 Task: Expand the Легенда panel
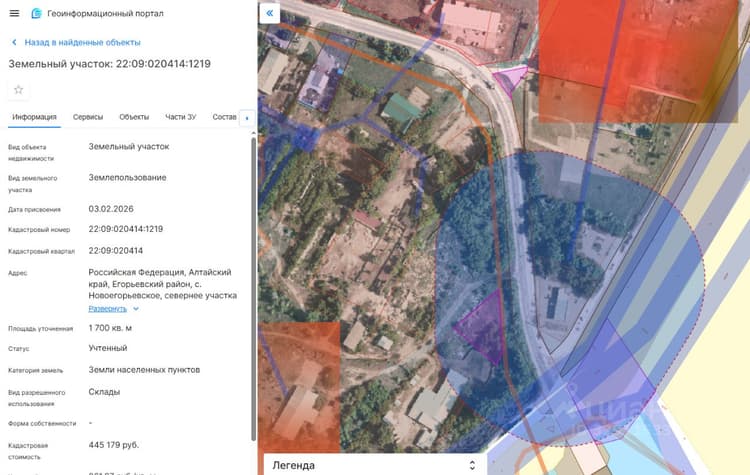375,465
